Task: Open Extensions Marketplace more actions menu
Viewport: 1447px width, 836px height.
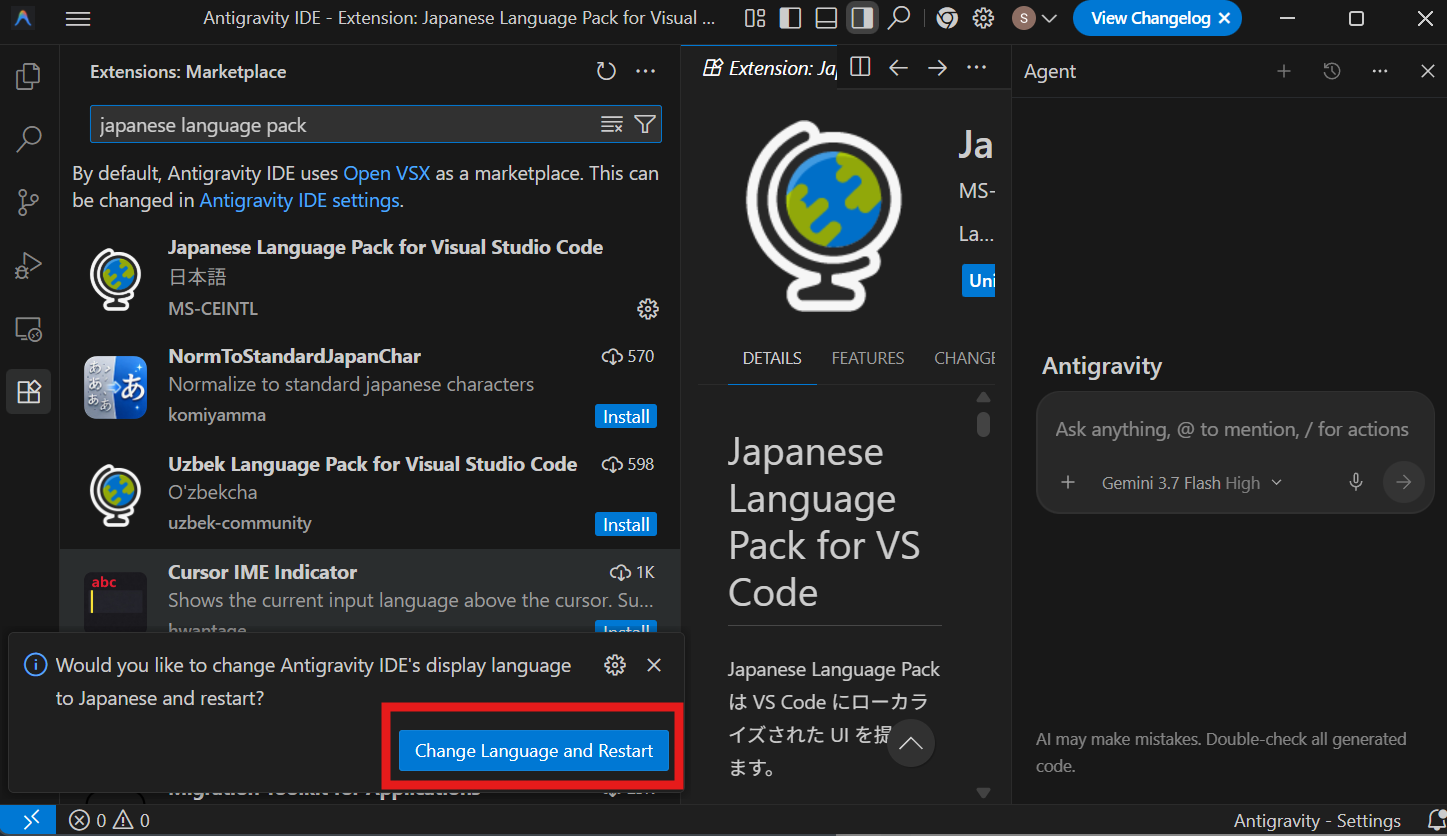Action: tap(646, 71)
